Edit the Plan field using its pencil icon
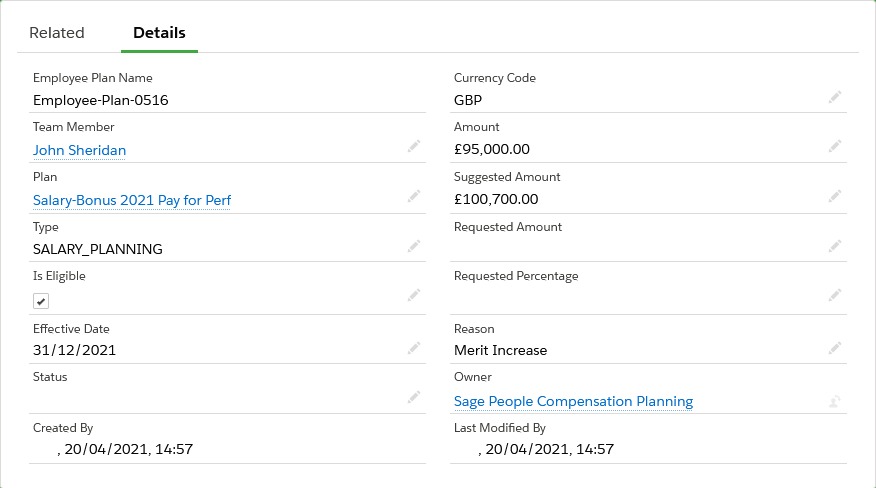 click(x=414, y=197)
